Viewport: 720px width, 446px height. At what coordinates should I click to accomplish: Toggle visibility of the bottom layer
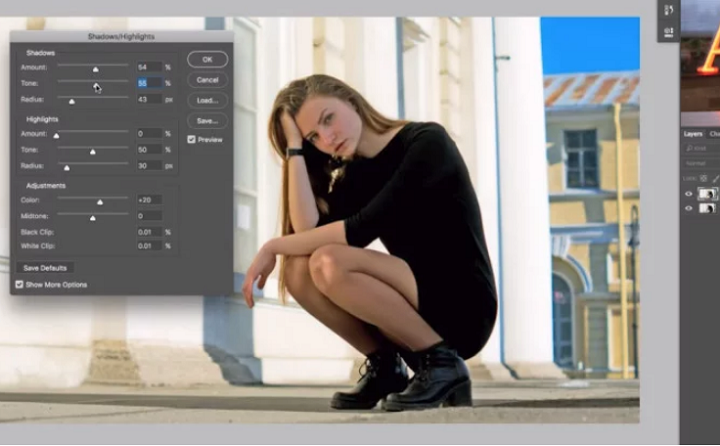(688, 209)
